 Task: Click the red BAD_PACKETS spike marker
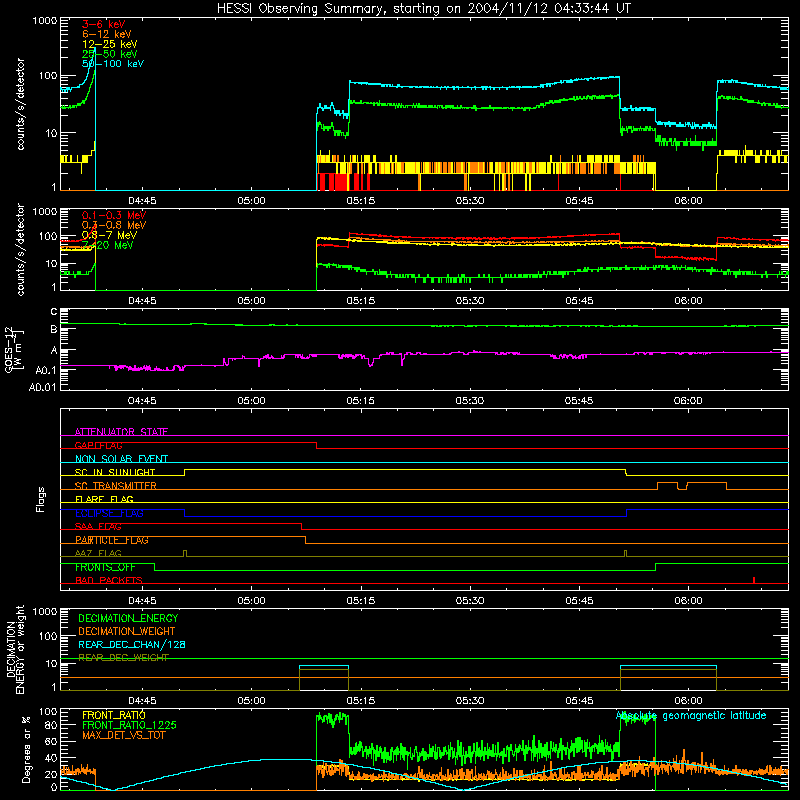(754, 580)
